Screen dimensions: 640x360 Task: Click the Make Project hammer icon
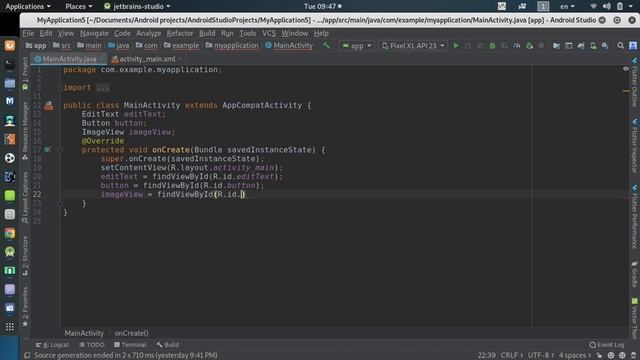click(326, 46)
